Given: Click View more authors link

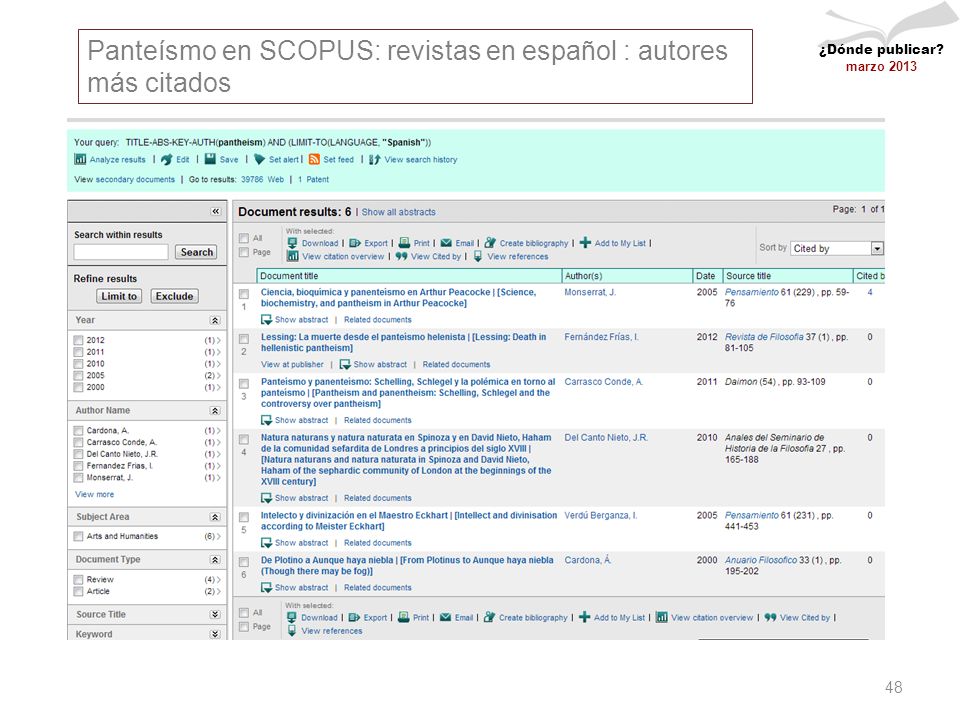Looking at the screenshot, I should 94,494.
